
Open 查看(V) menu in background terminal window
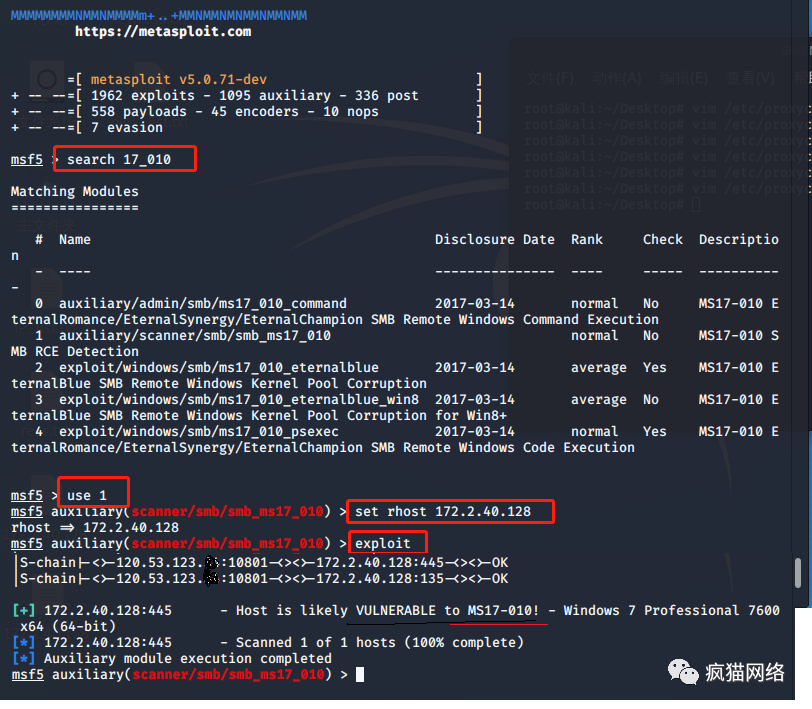pyautogui.click(x=750, y=79)
